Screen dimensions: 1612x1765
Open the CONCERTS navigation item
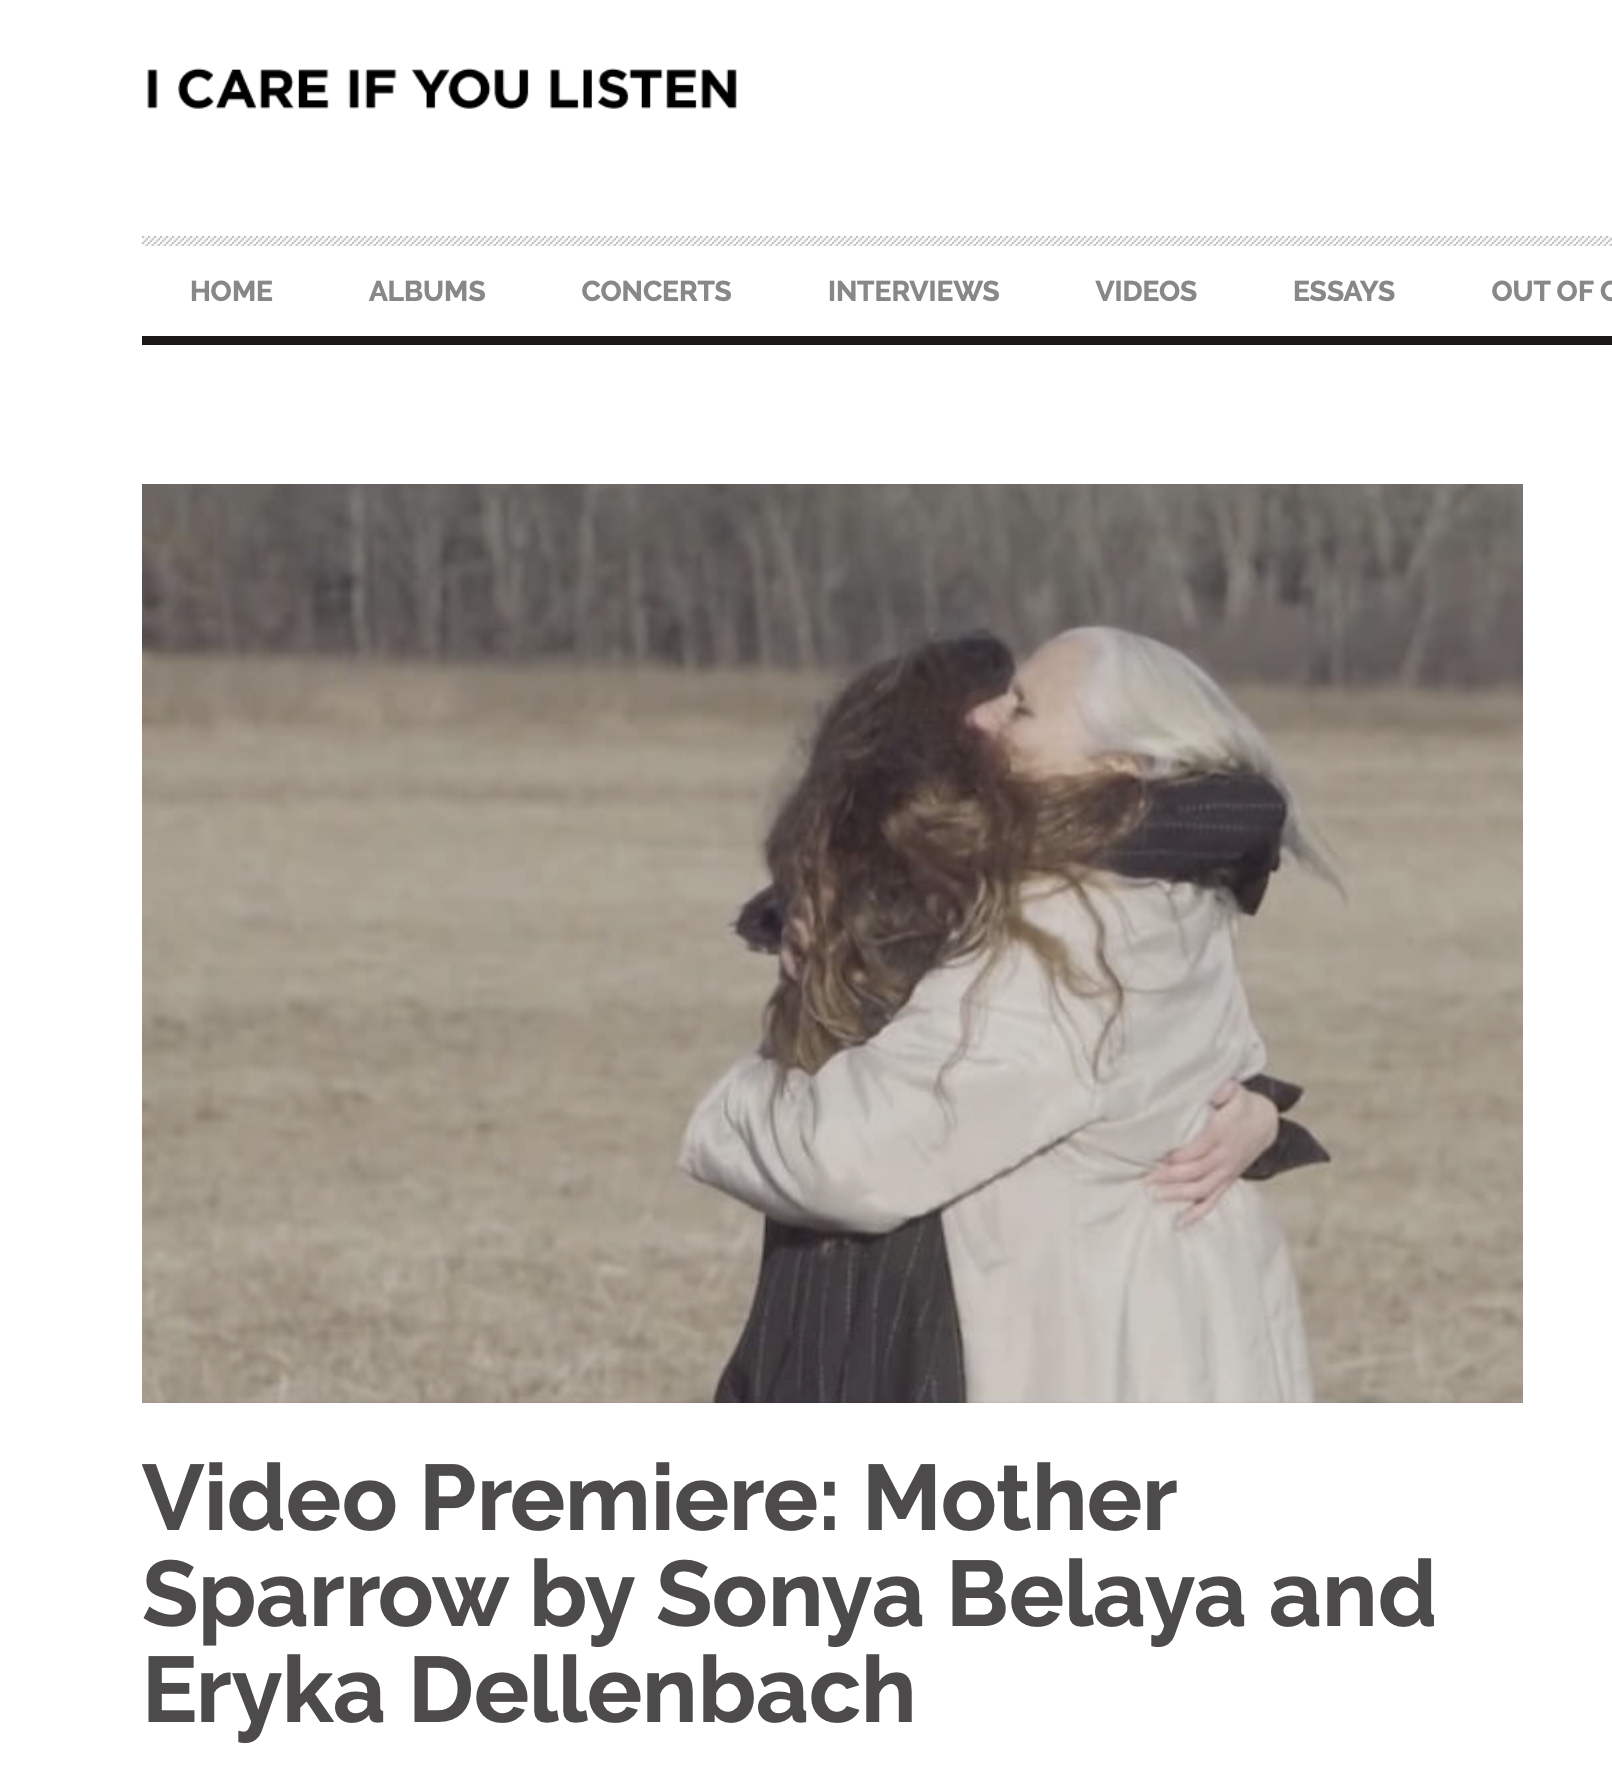656,291
